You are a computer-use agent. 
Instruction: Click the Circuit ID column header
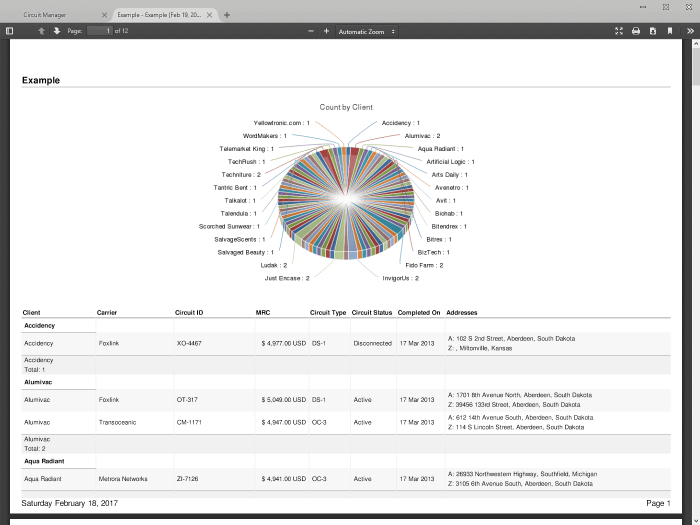pos(189,312)
